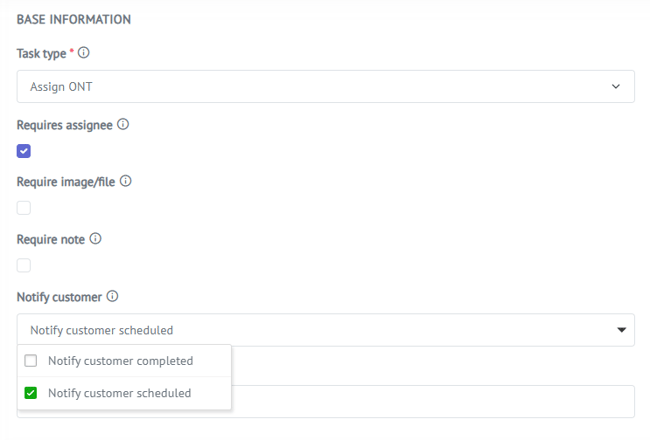The height and width of the screenshot is (440, 650).
Task: Uncheck the green Notify customer scheduled box
Action: [31, 393]
